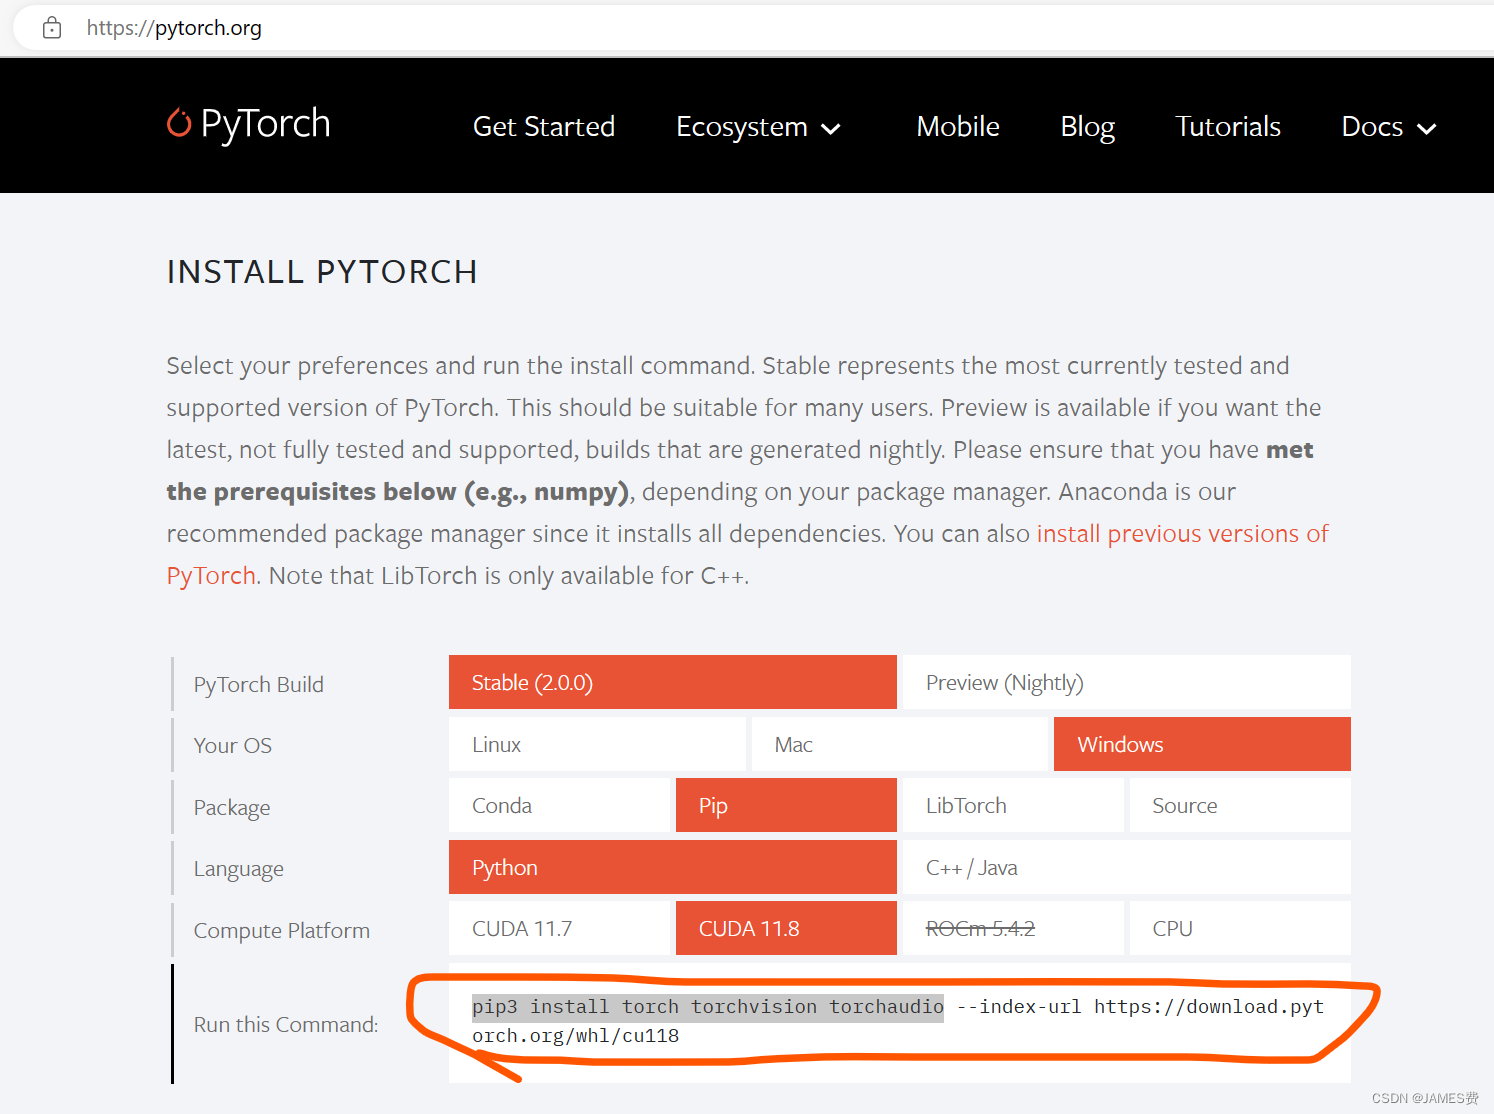The image size is (1494, 1114).
Task: Click the pip3 install command text
Action: (898, 1021)
